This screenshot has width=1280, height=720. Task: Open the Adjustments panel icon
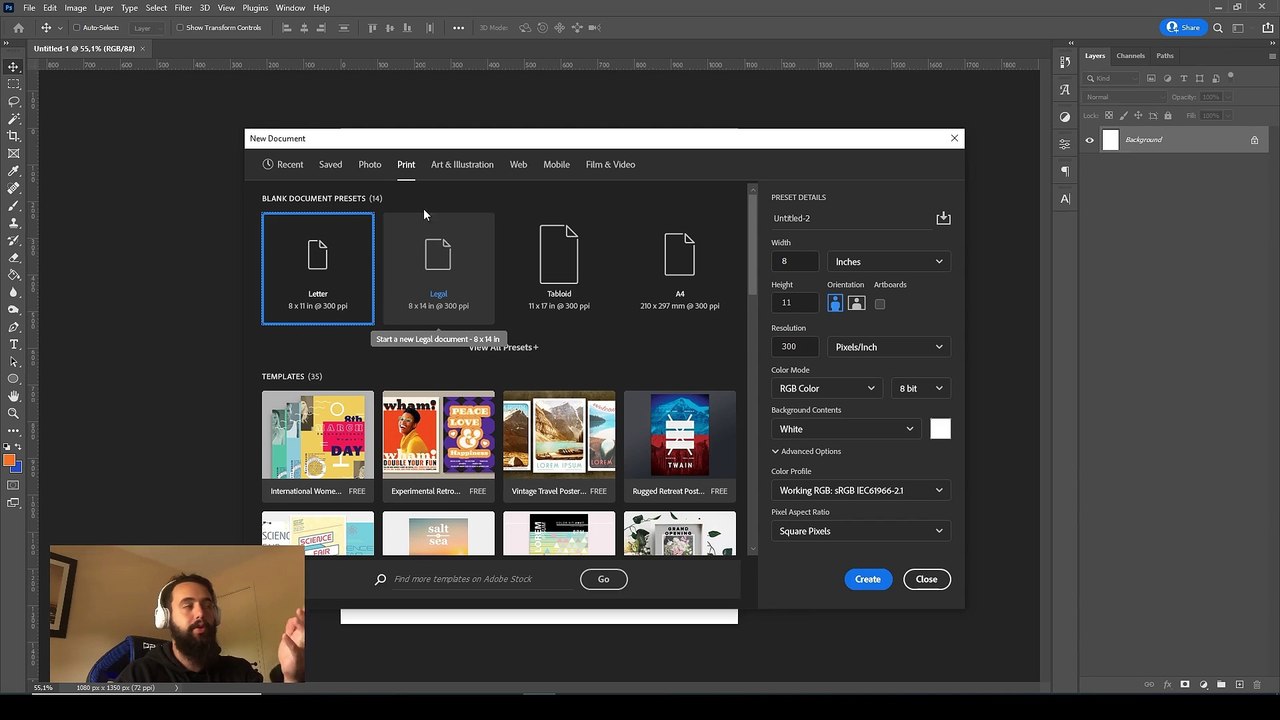tap(1065, 117)
